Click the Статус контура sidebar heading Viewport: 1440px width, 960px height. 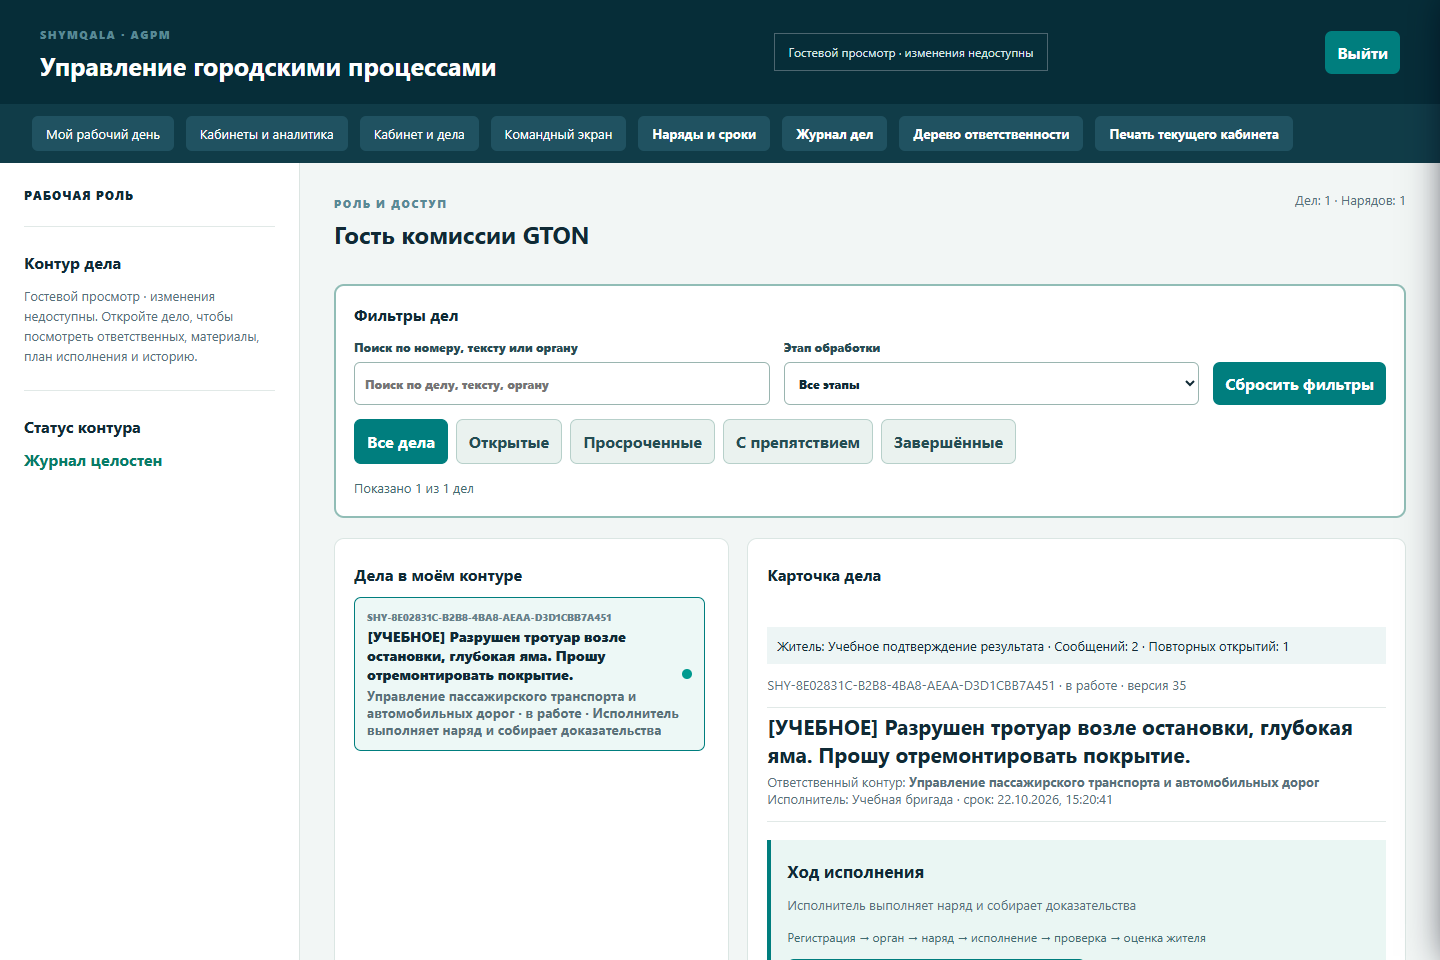(x=82, y=428)
